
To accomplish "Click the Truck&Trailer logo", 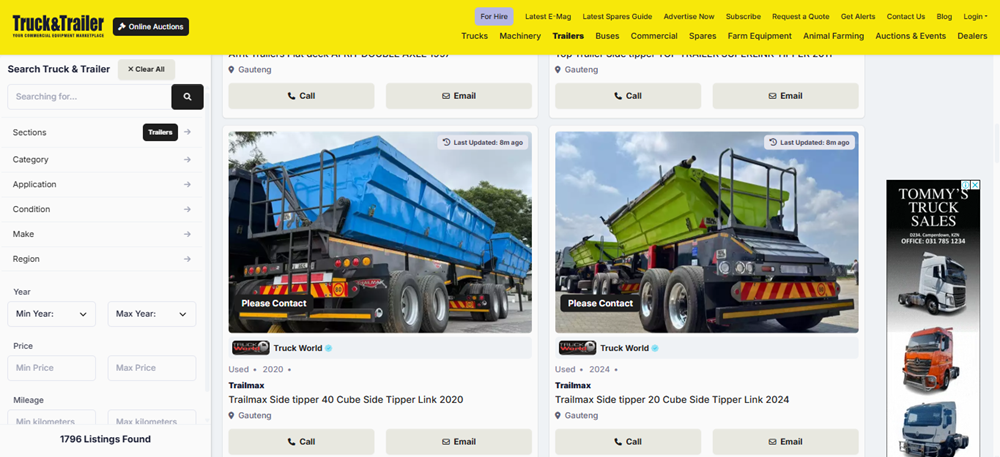I will point(58,26).
